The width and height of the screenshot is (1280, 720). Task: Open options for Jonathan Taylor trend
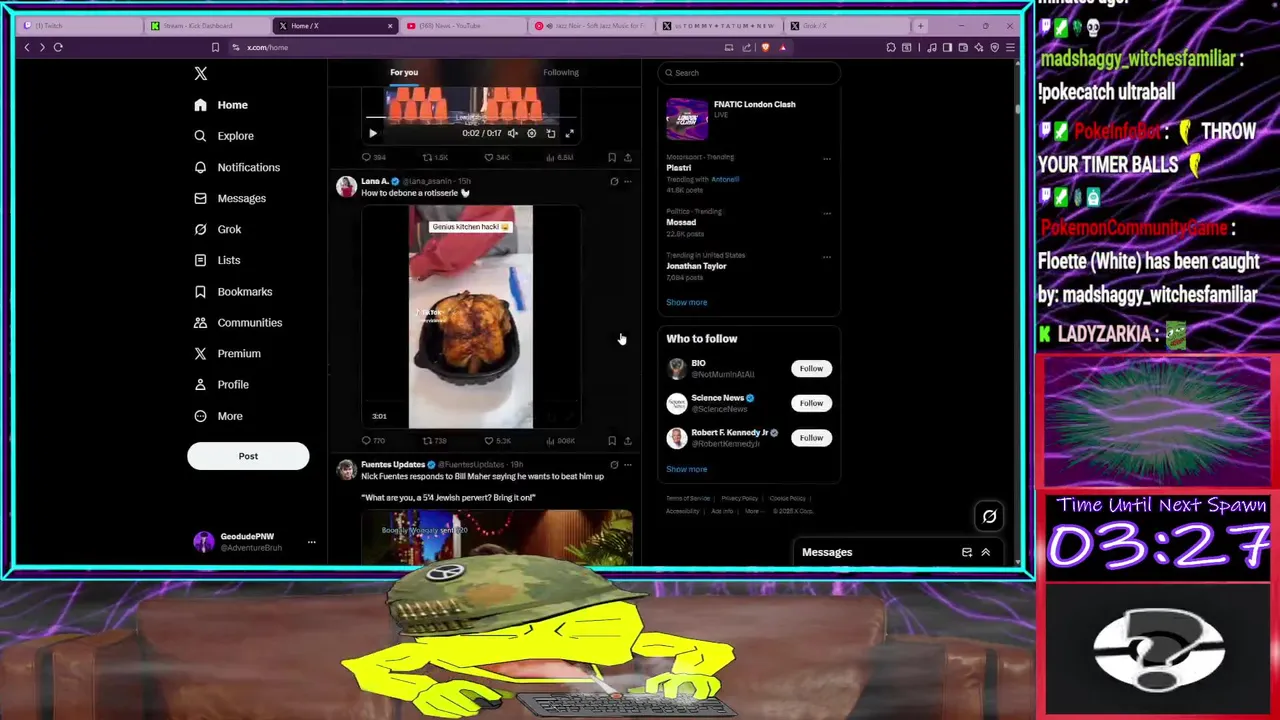point(826,256)
